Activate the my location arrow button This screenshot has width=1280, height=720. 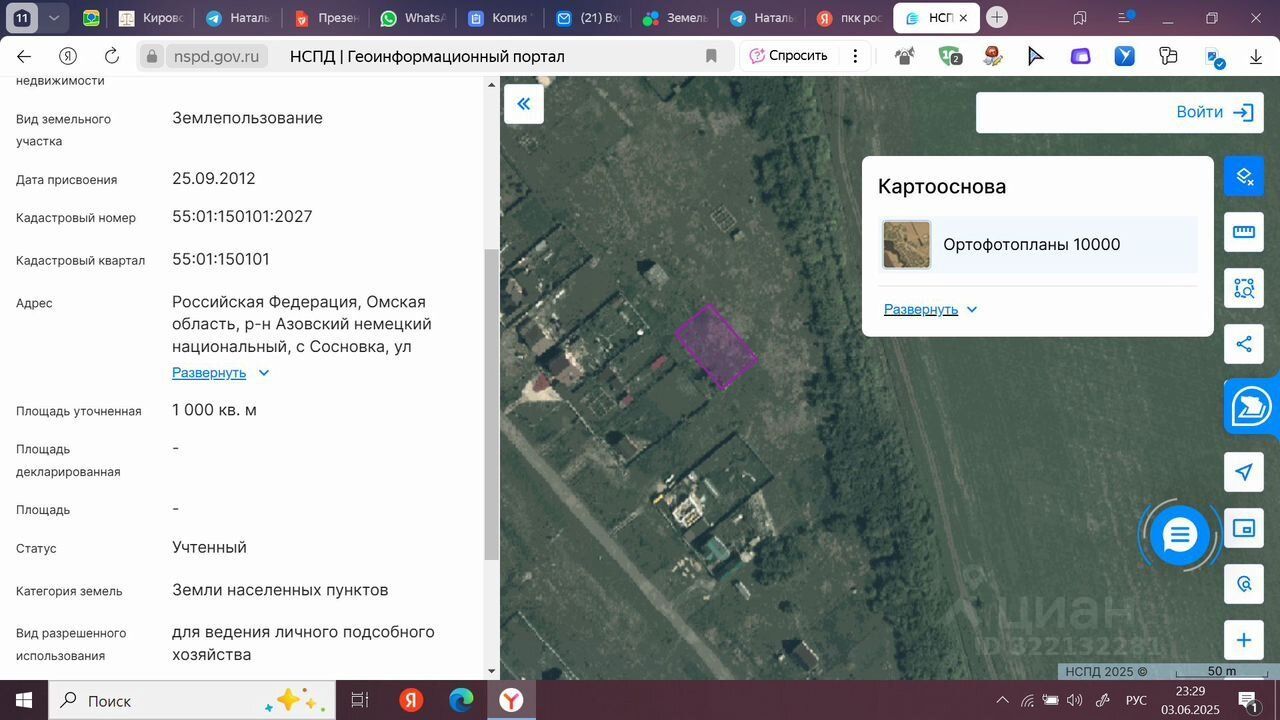tap(1244, 472)
